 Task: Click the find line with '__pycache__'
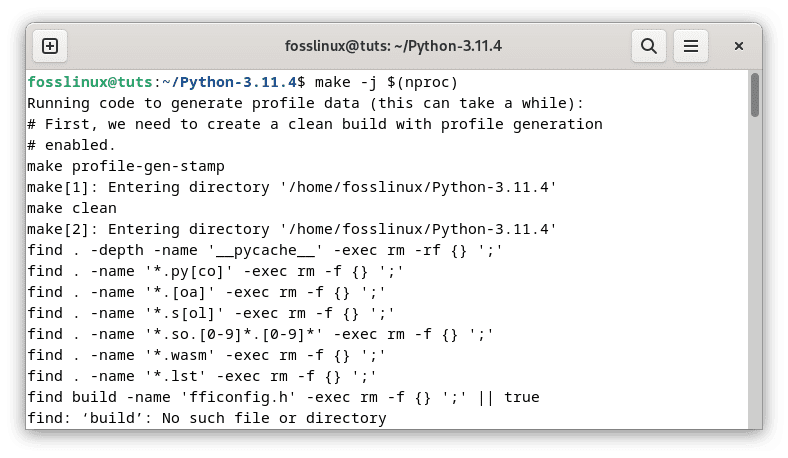pyautogui.click(x=265, y=250)
